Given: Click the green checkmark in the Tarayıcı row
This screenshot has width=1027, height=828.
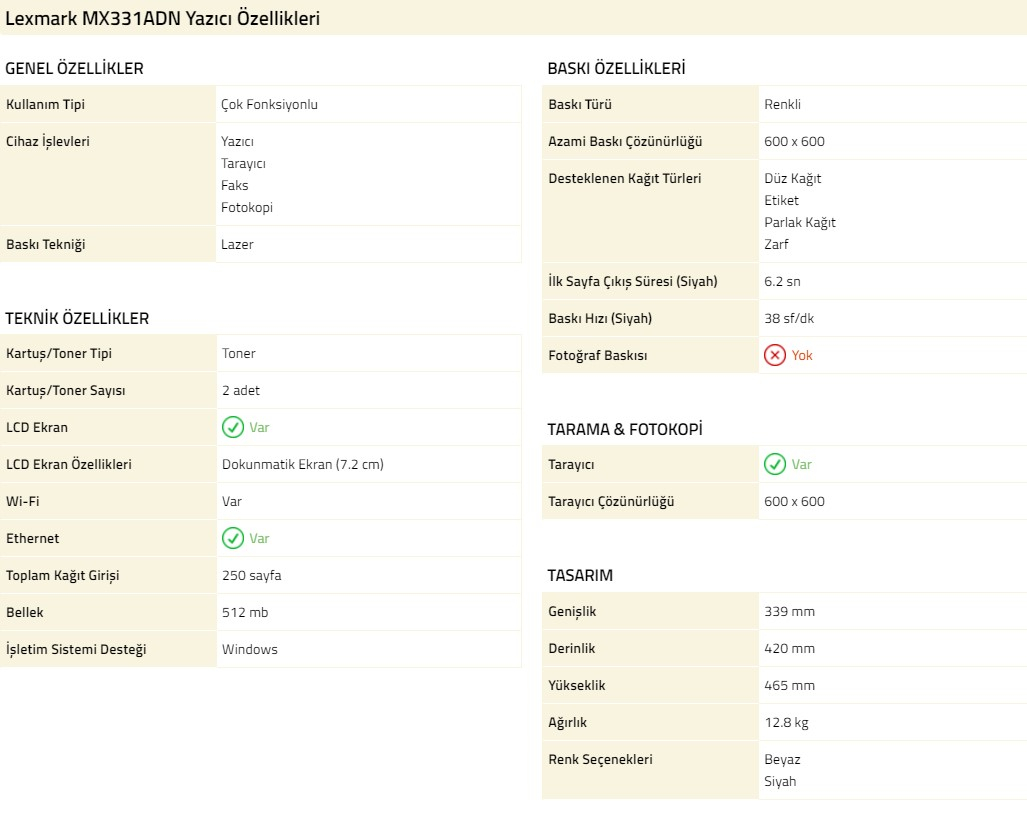Looking at the screenshot, I should click(x=774, y=465).
